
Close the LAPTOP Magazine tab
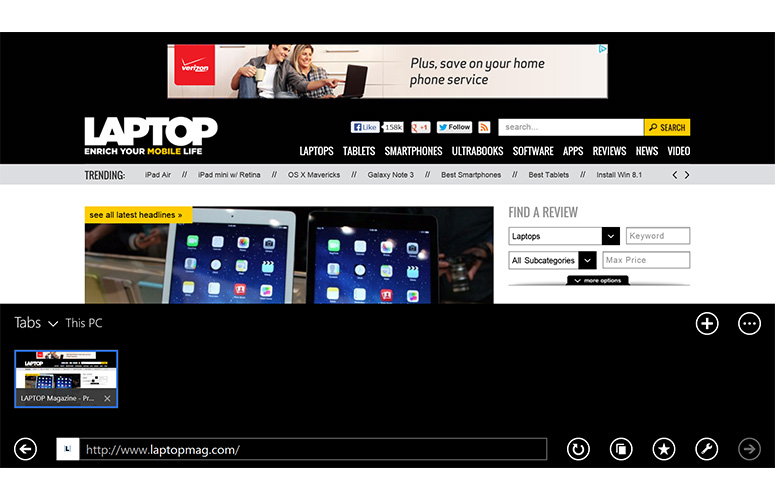point(107,398)
